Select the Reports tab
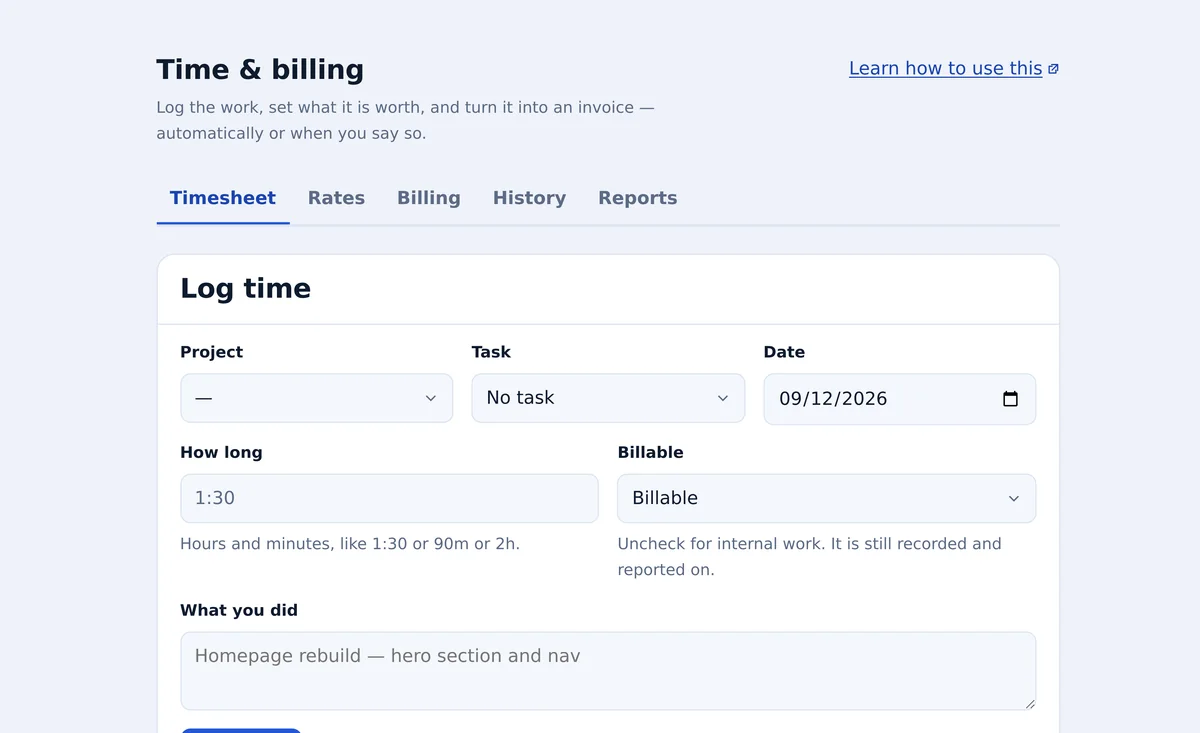This screenshot has height=733, width=1200. (x=638, y=198)
